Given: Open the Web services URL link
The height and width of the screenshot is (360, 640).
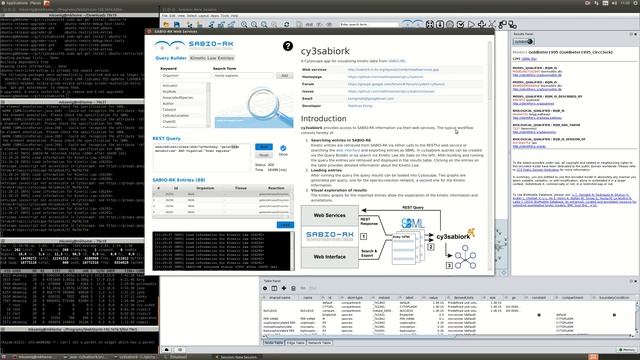Looking at the screenshot, I should point(393,70).
